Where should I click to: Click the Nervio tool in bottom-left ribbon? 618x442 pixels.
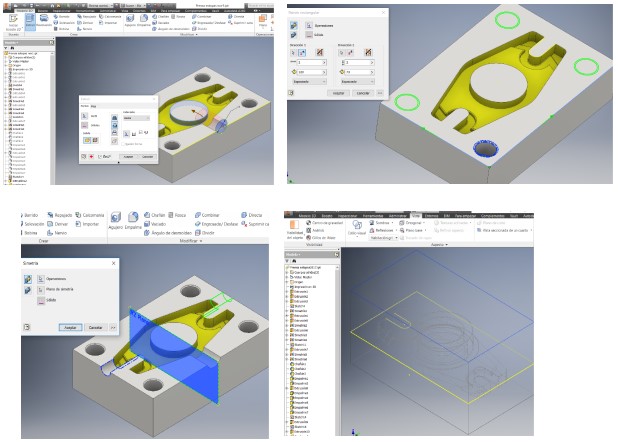tap(57, 233)
